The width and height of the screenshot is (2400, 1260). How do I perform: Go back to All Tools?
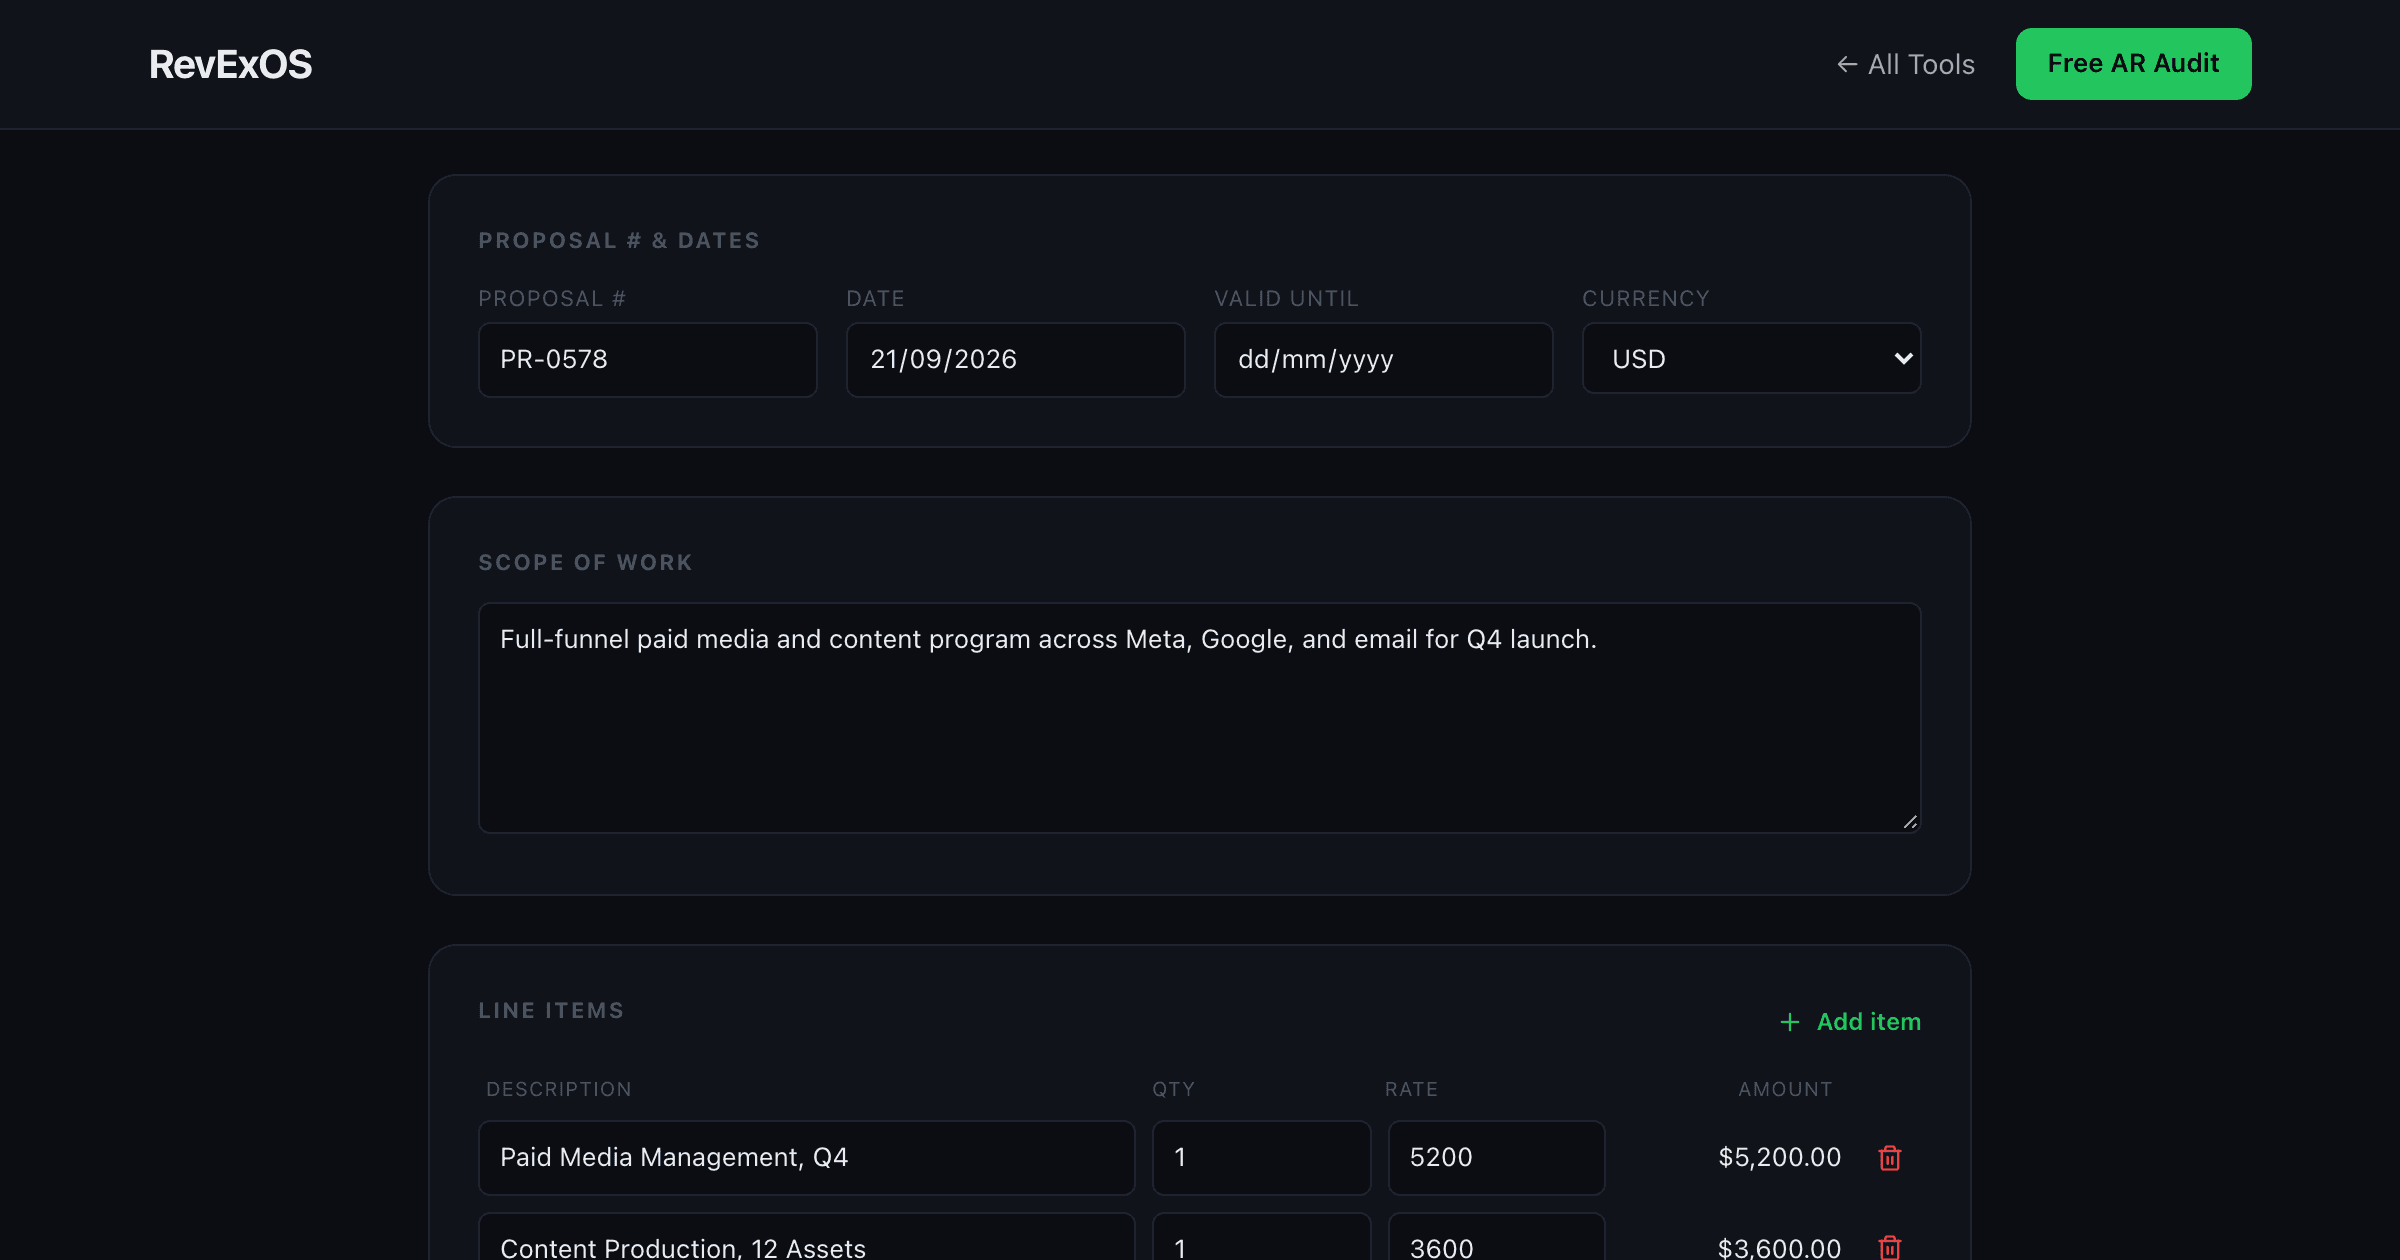click(1906, 64)
